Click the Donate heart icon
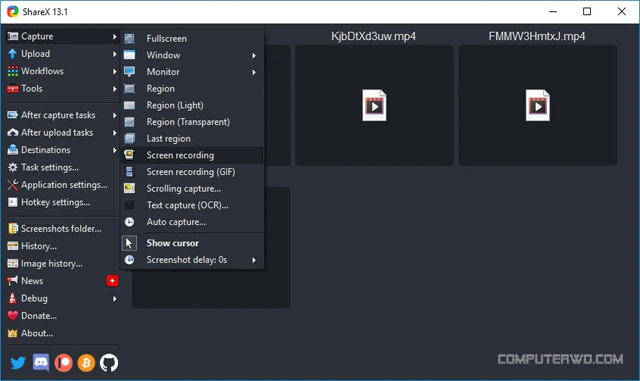The height and width of the screenshot is (381, 640). 13,316
